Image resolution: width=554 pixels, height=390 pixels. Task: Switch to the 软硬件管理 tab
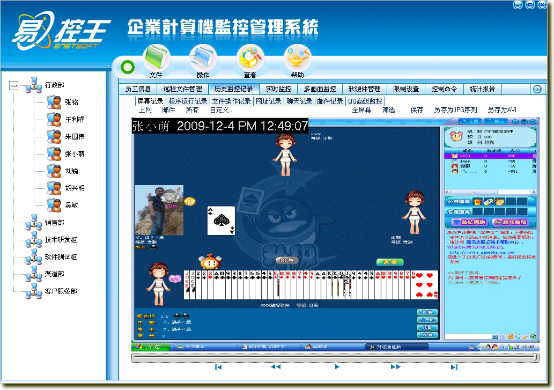pyautogui.click(x=364, y=89)
